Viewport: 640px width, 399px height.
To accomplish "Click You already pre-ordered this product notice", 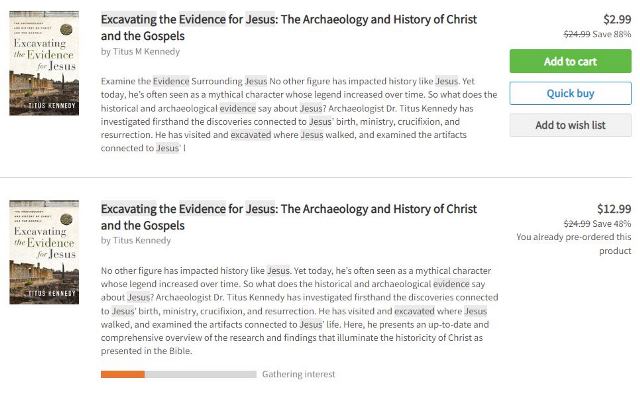I will coord(573,244).
